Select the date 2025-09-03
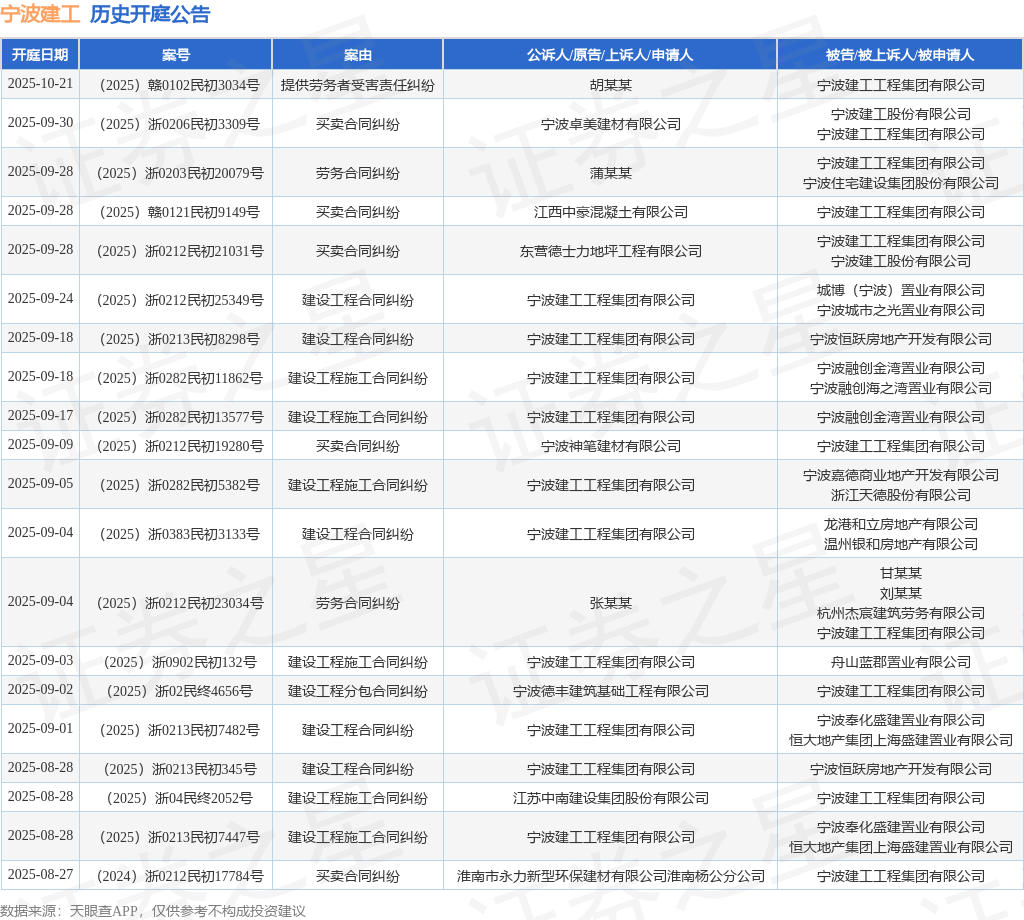 pos(40,661)
